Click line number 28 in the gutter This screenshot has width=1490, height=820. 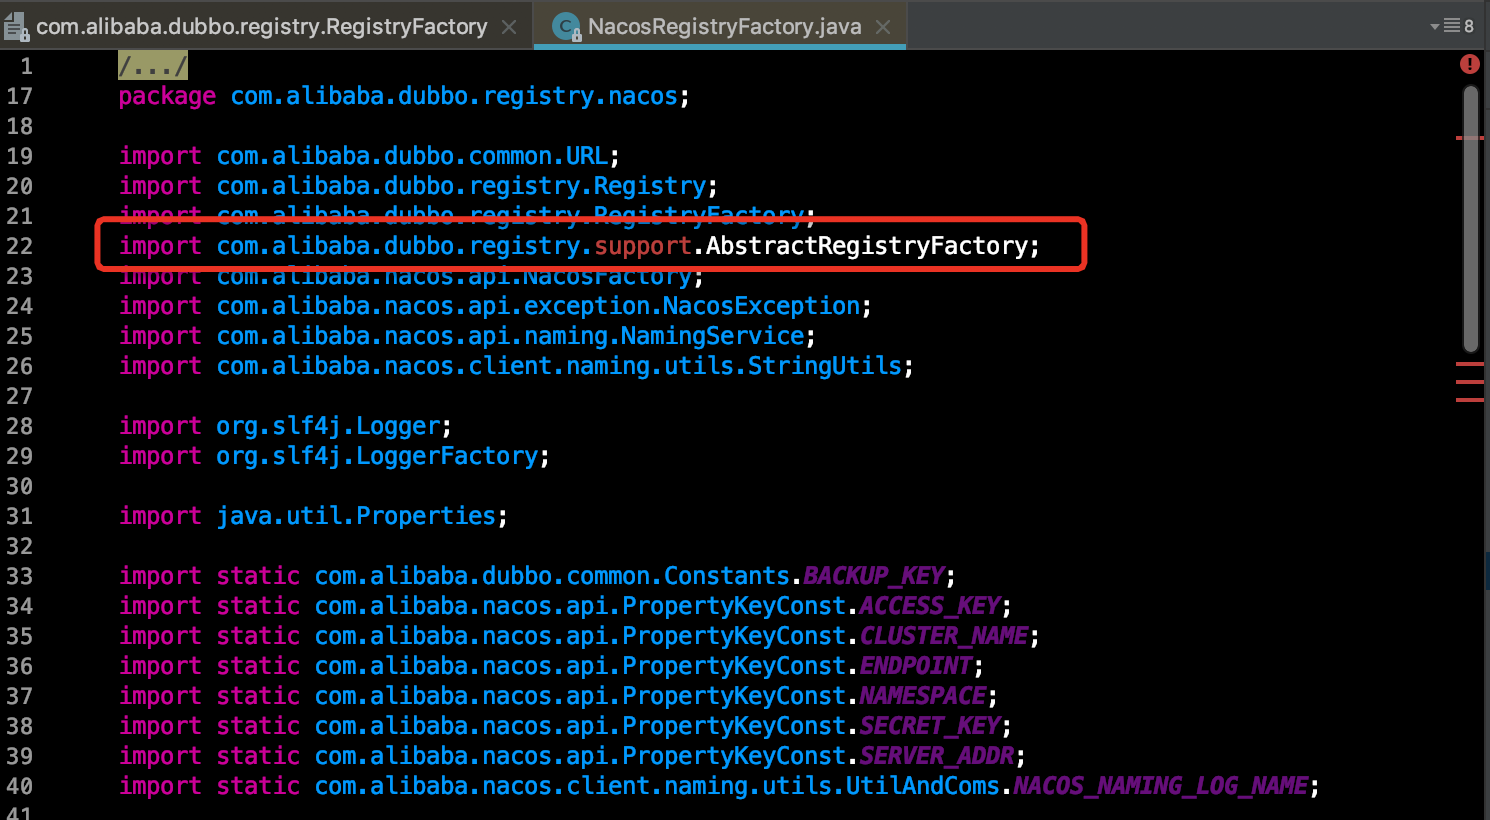click(20, 426)
